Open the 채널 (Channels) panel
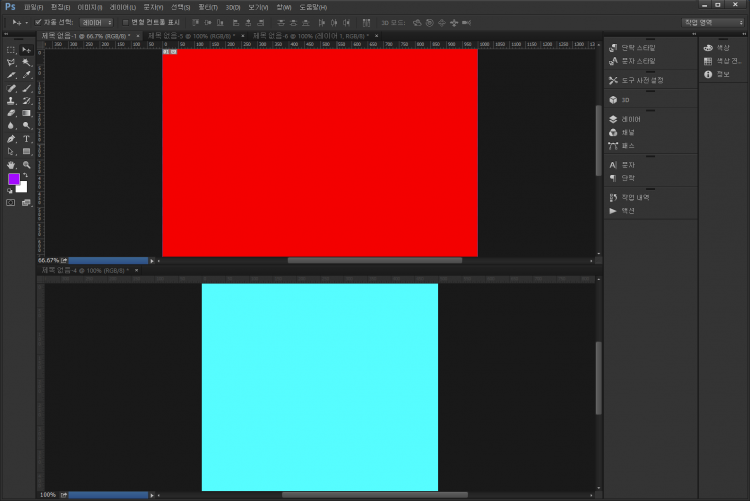The width and height of the screenshot is (750, 501). [628, 132]
